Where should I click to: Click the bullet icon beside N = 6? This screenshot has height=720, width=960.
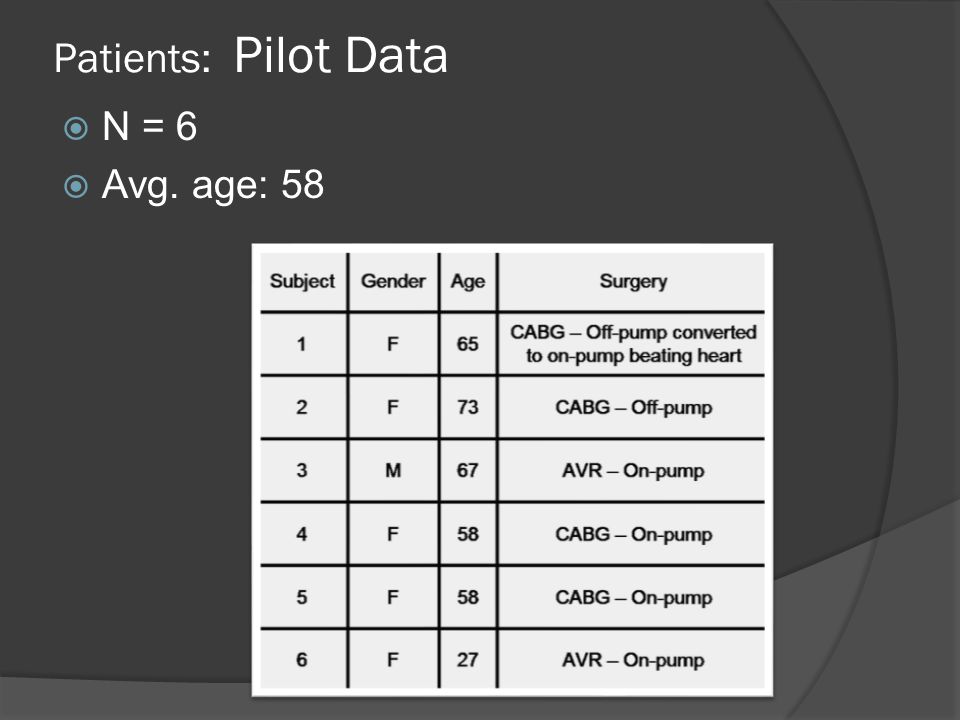tap(76, 128)
